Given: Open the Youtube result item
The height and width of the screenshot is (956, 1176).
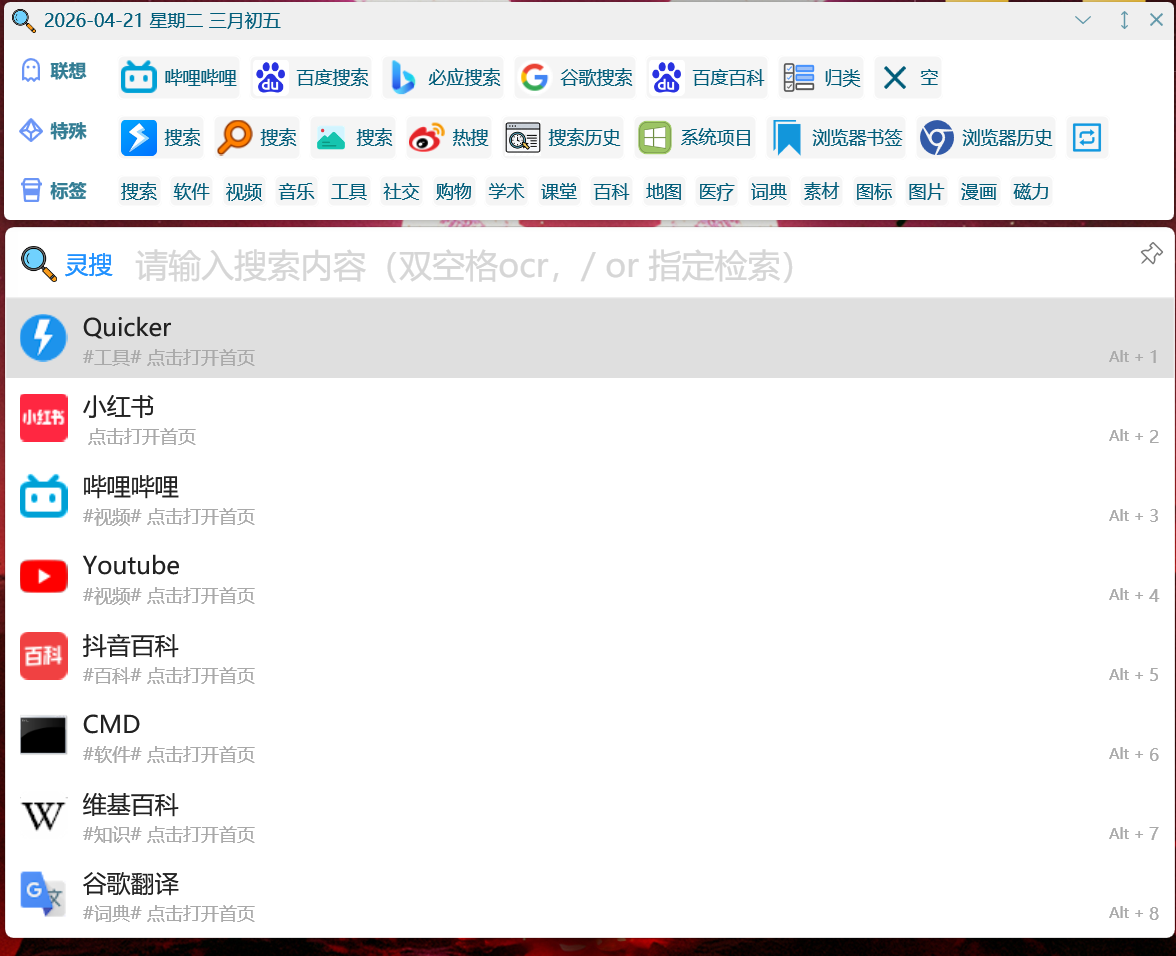Looking at the screenshot, I should pyautogui.click(x=588, y=577).
